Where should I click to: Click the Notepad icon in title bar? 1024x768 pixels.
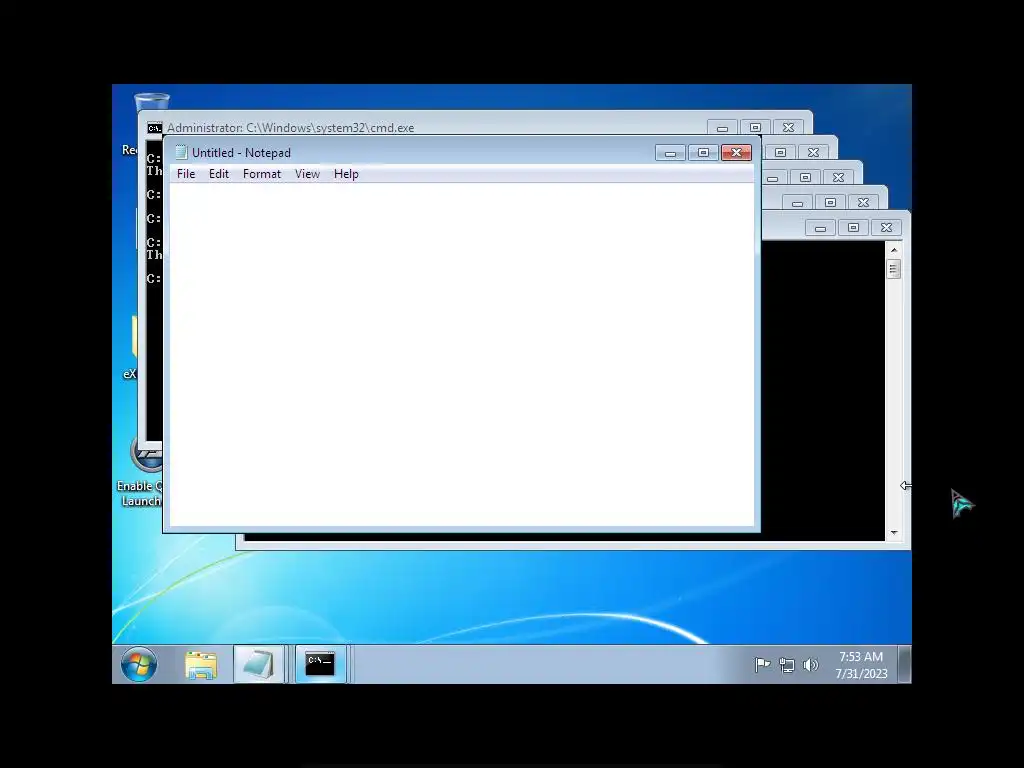[x=181, y=152]
